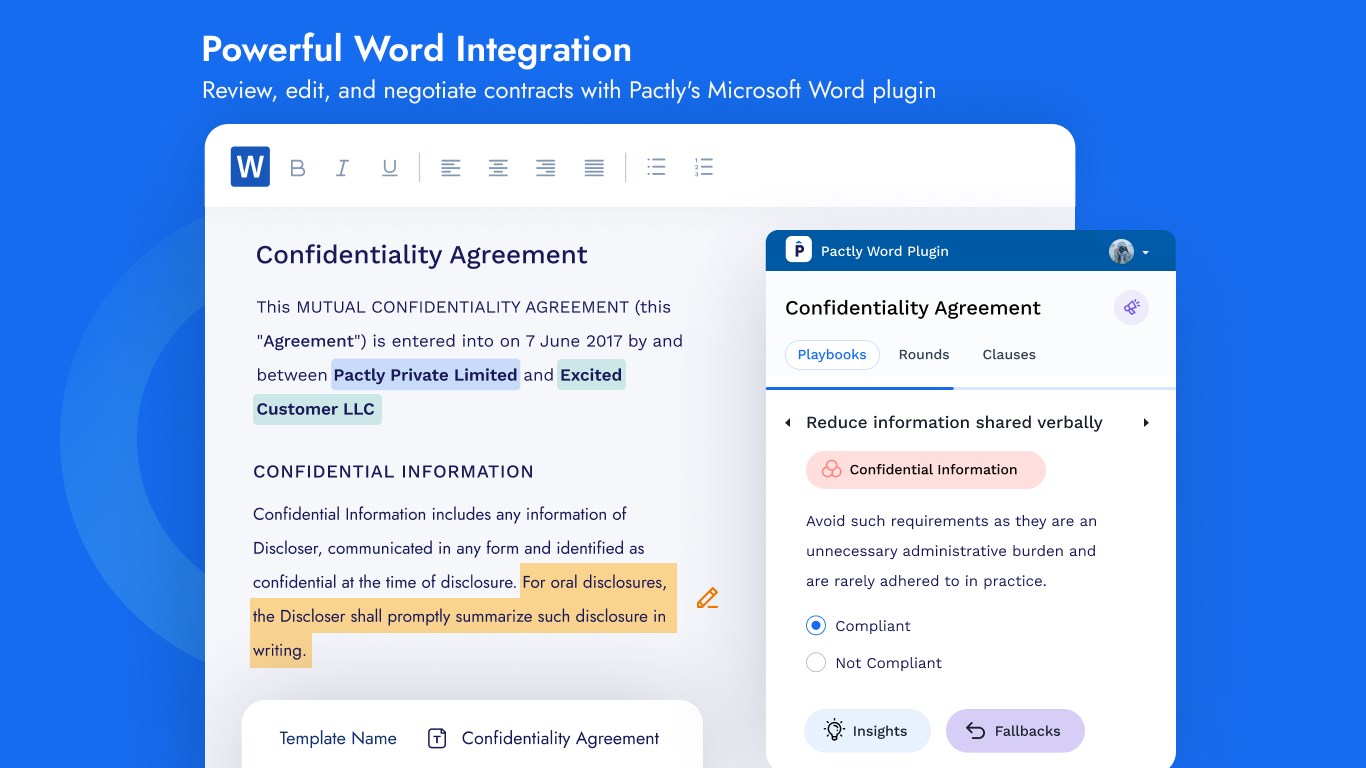Justify the paragraph text
This screenshot has height=768, width=1366.
click(x=594, y=168)
